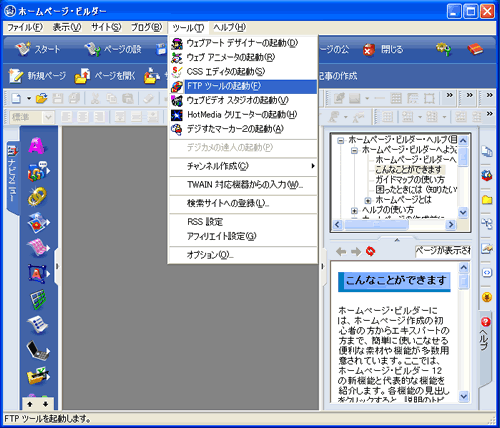Screen dimensions: 500x428
Task: Click the navigation menu scroll down arrow
Action: pyautogui.click(x=46, y=404)
